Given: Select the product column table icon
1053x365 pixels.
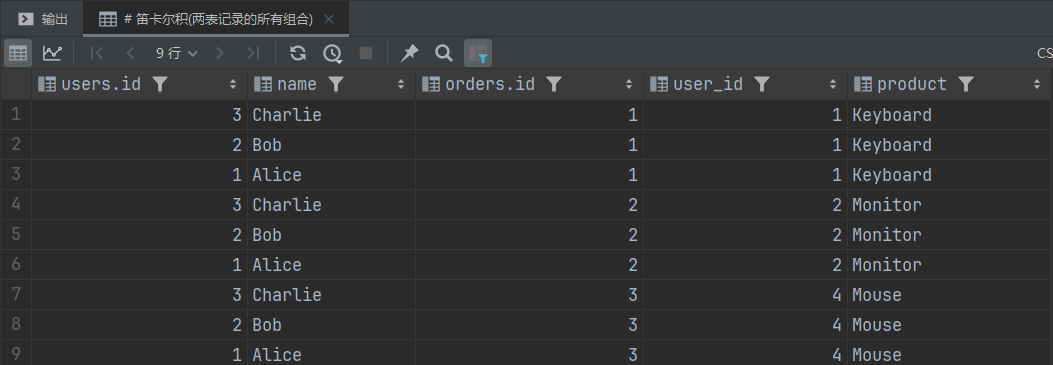Looking at the screenshot, I should [x=862, y=84].
